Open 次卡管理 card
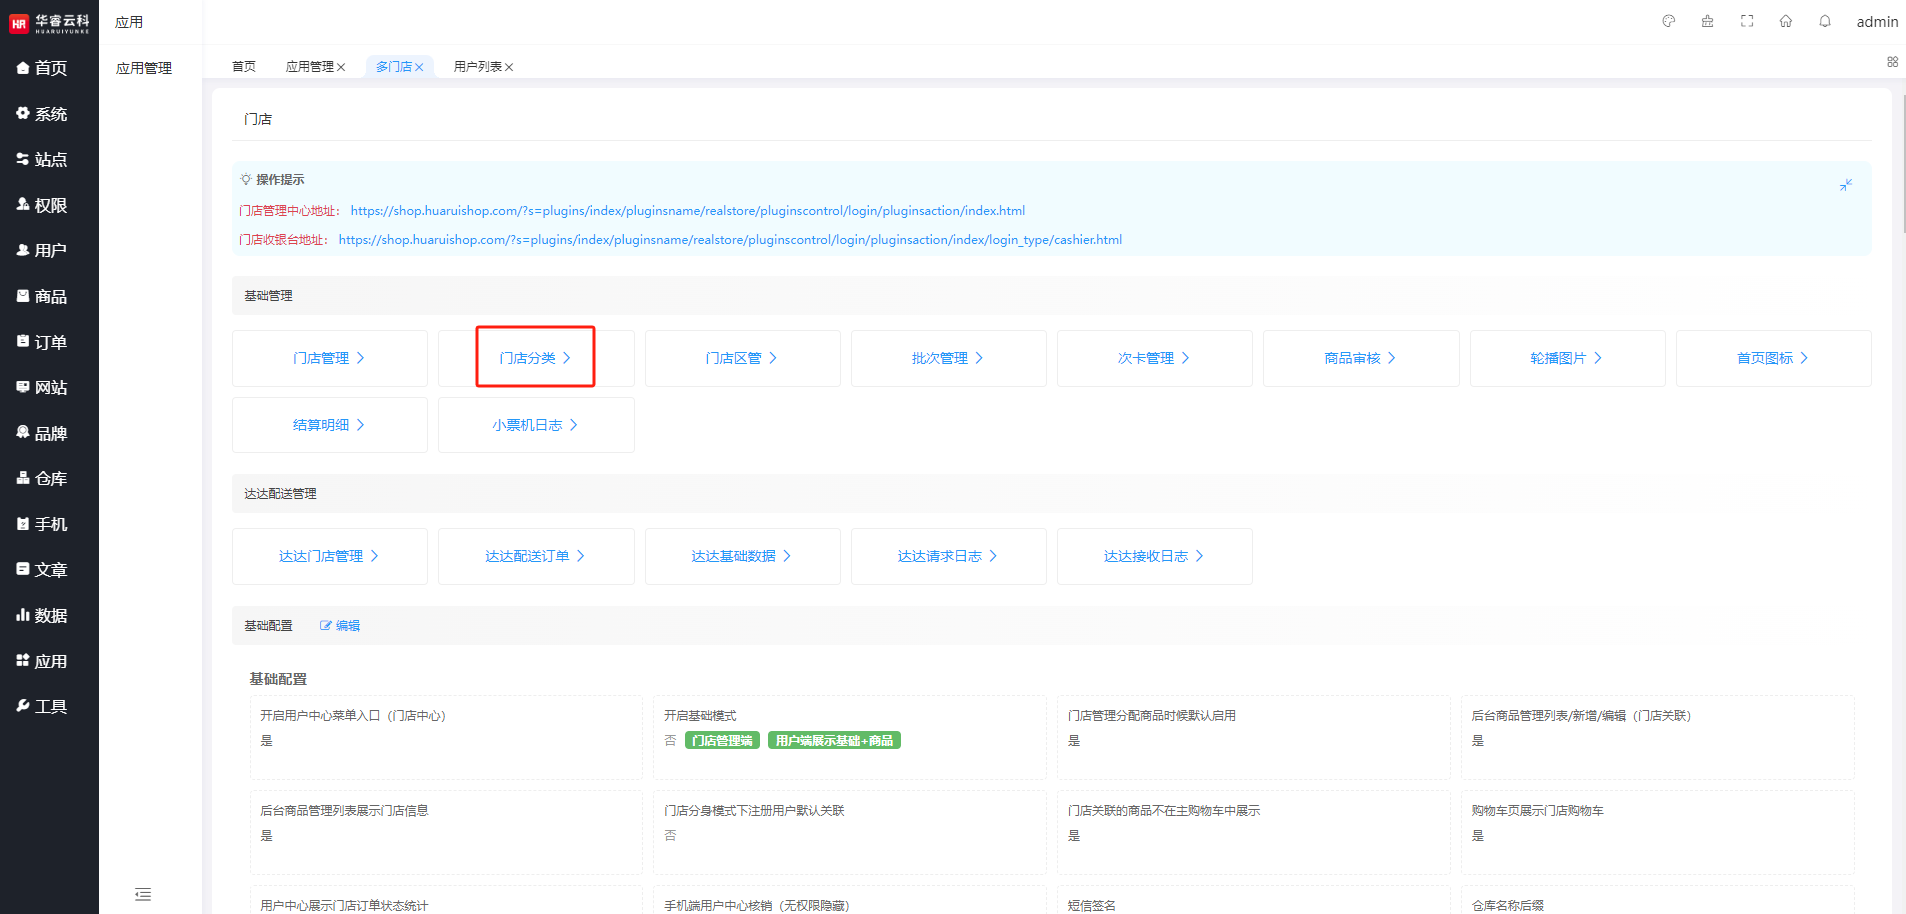This screenshot has width=1906, height=914. (1154, 358)
